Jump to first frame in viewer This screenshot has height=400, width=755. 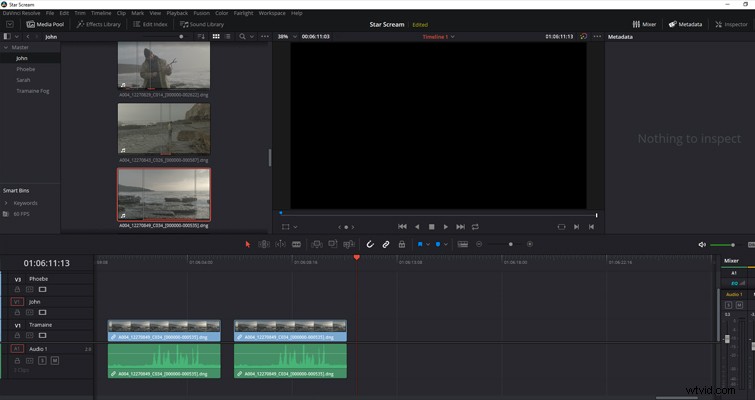[402, 227]
